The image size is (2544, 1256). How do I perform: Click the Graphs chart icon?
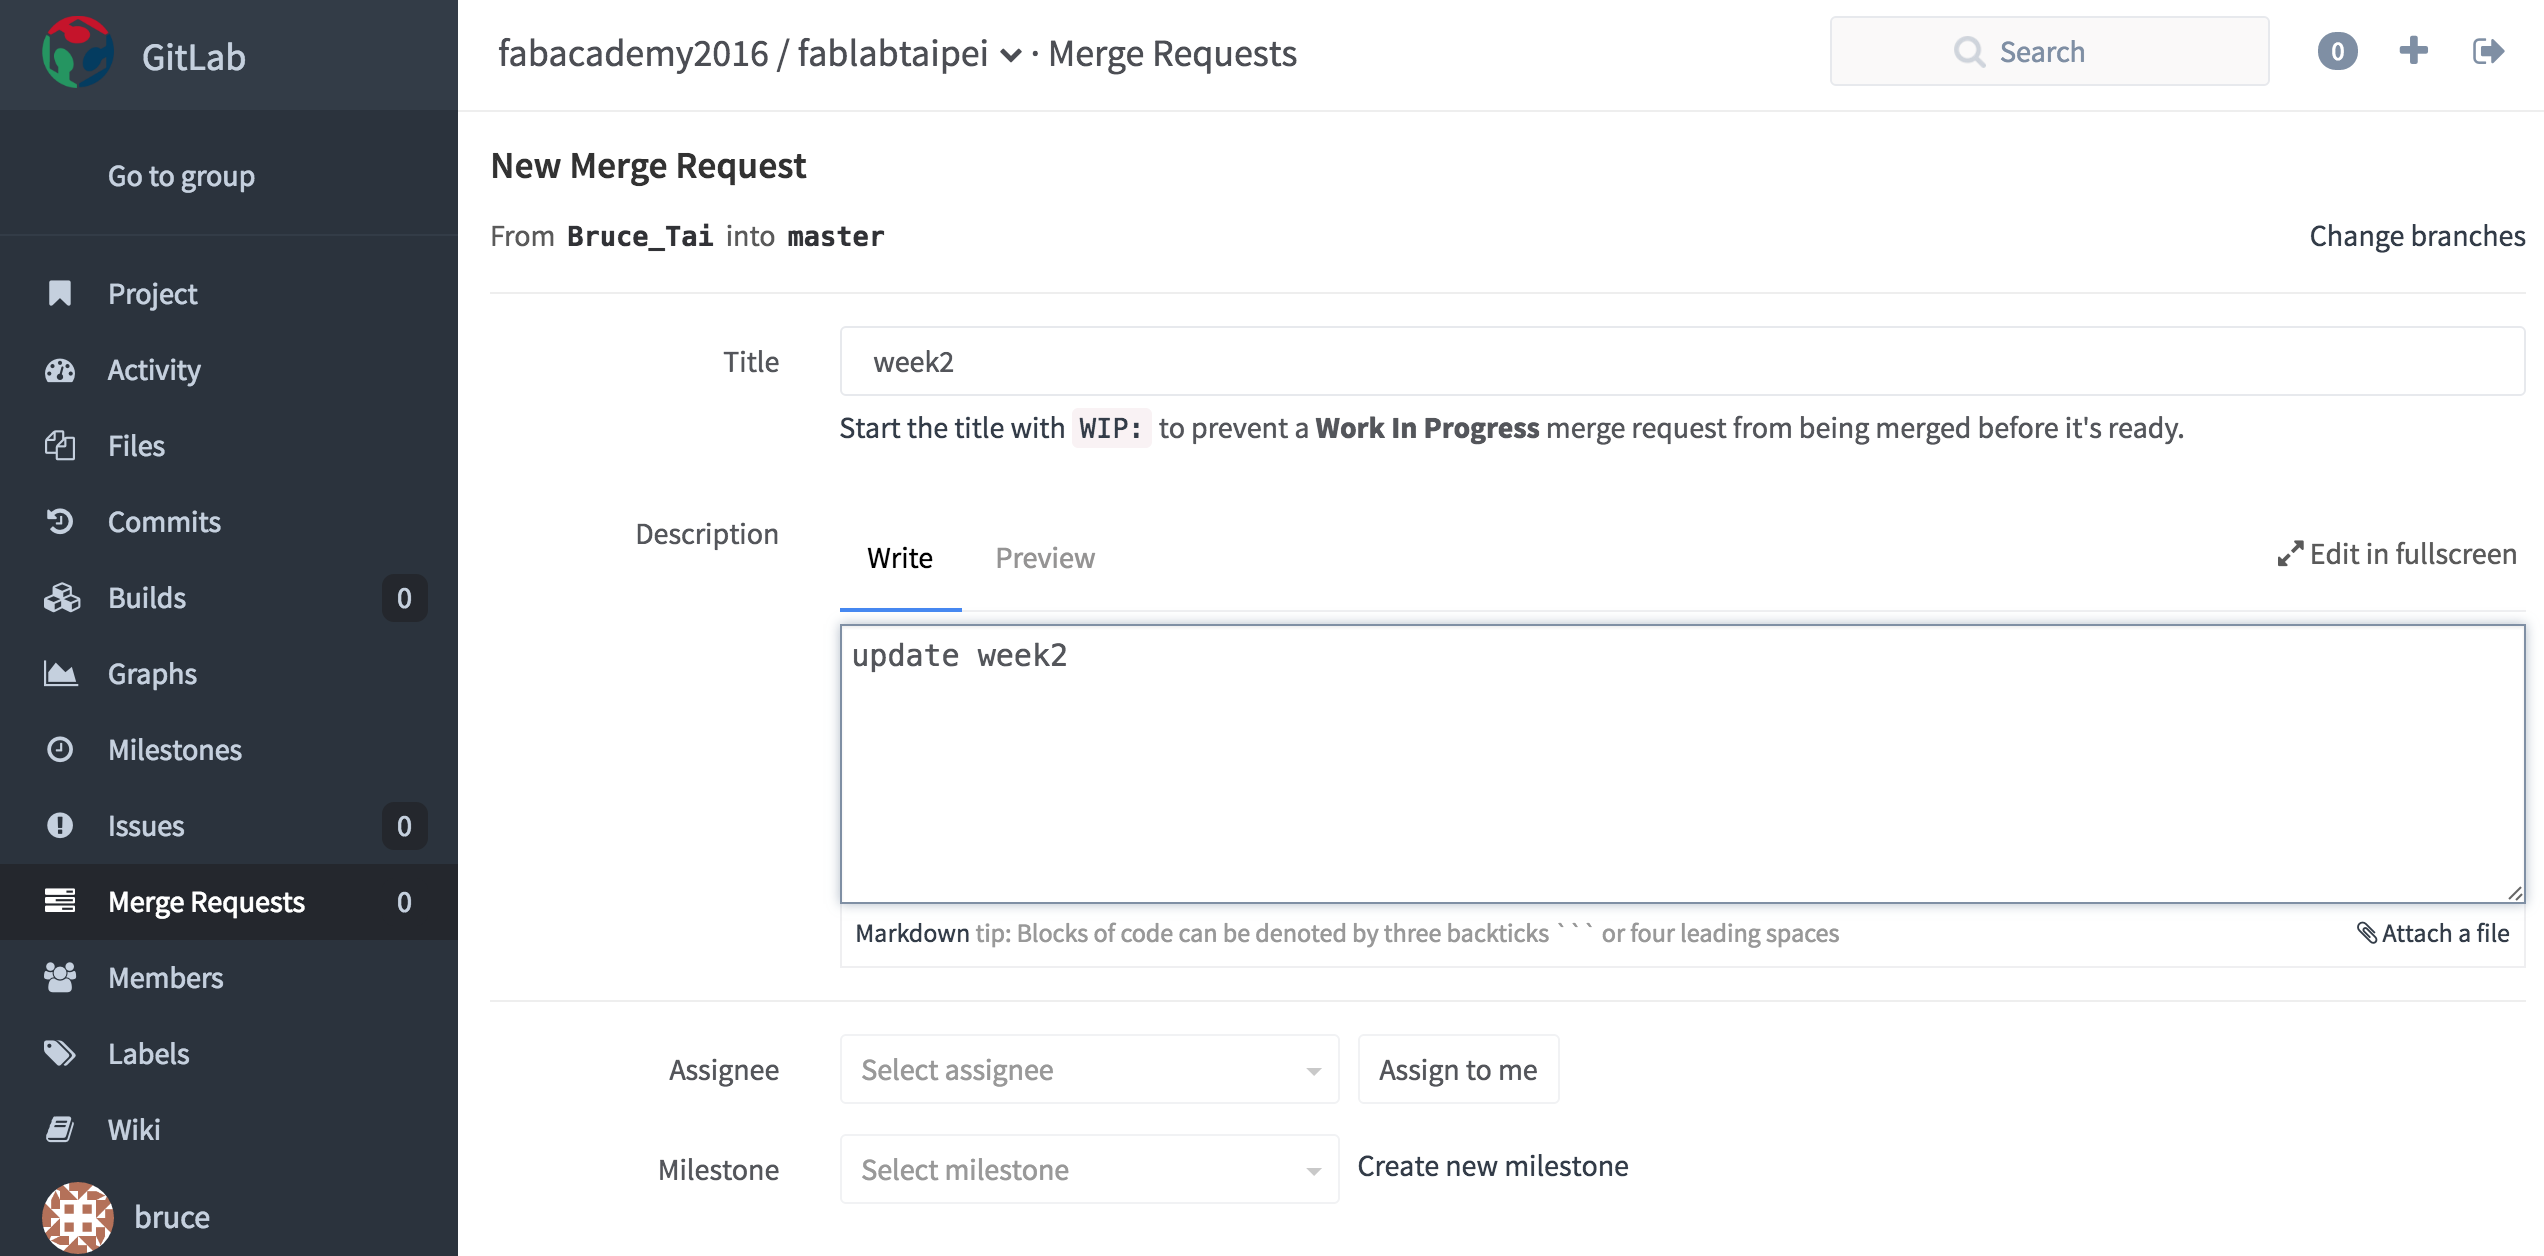point(60,674)
